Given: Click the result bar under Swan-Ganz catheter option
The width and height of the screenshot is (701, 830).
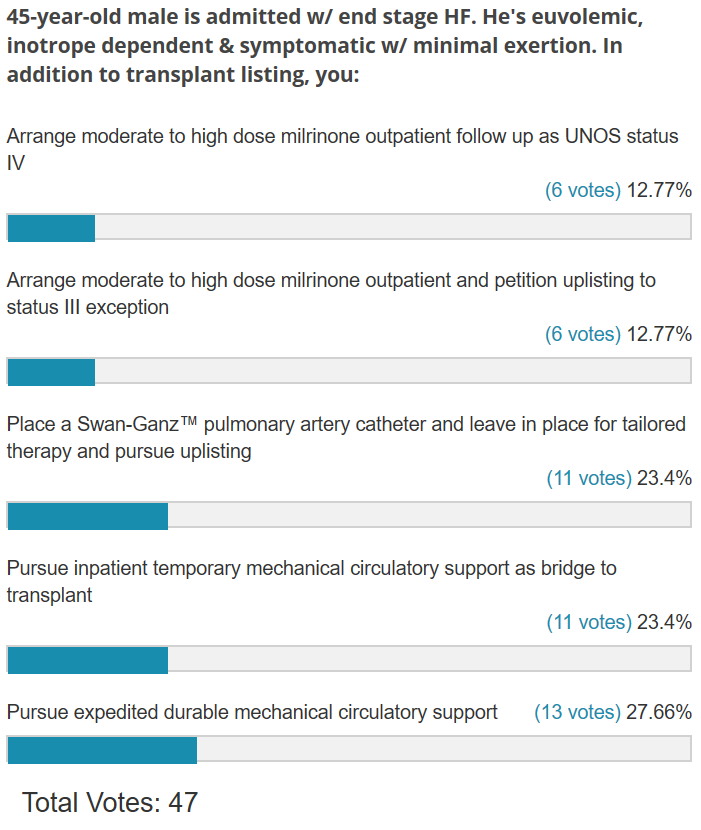Looking at the screenshot, I should coord(349,516).
